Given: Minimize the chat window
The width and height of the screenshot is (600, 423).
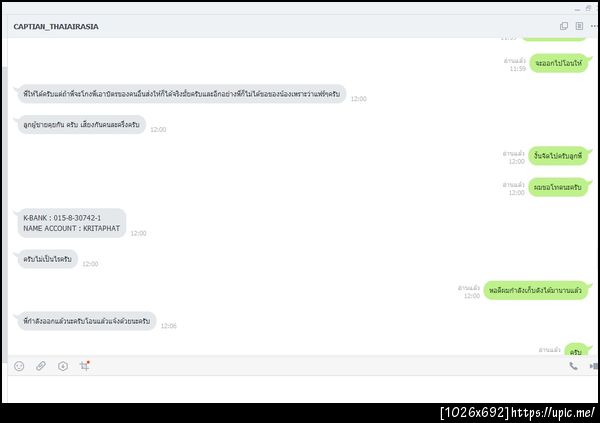Looking at the screenshot, I should click(x=577, y=8).
